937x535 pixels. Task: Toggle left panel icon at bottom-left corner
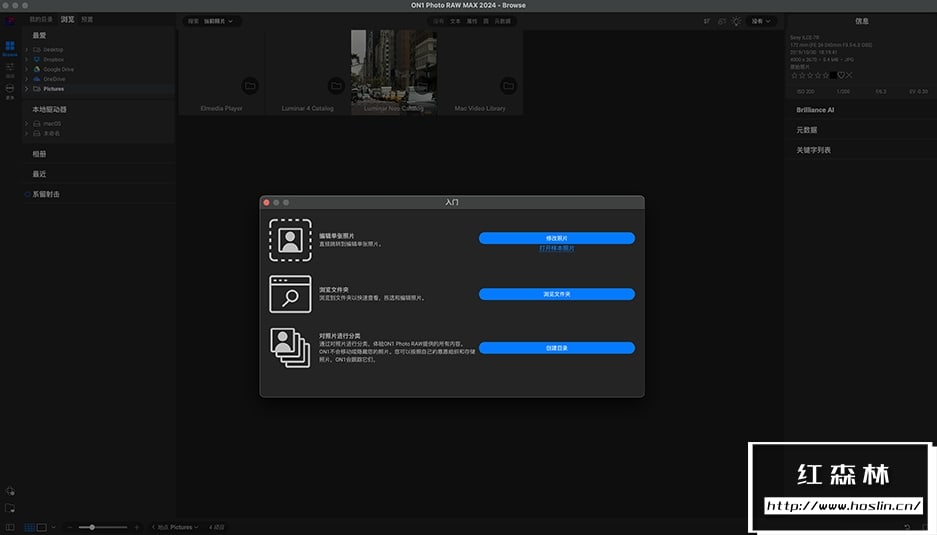click(x=10, y=527)
